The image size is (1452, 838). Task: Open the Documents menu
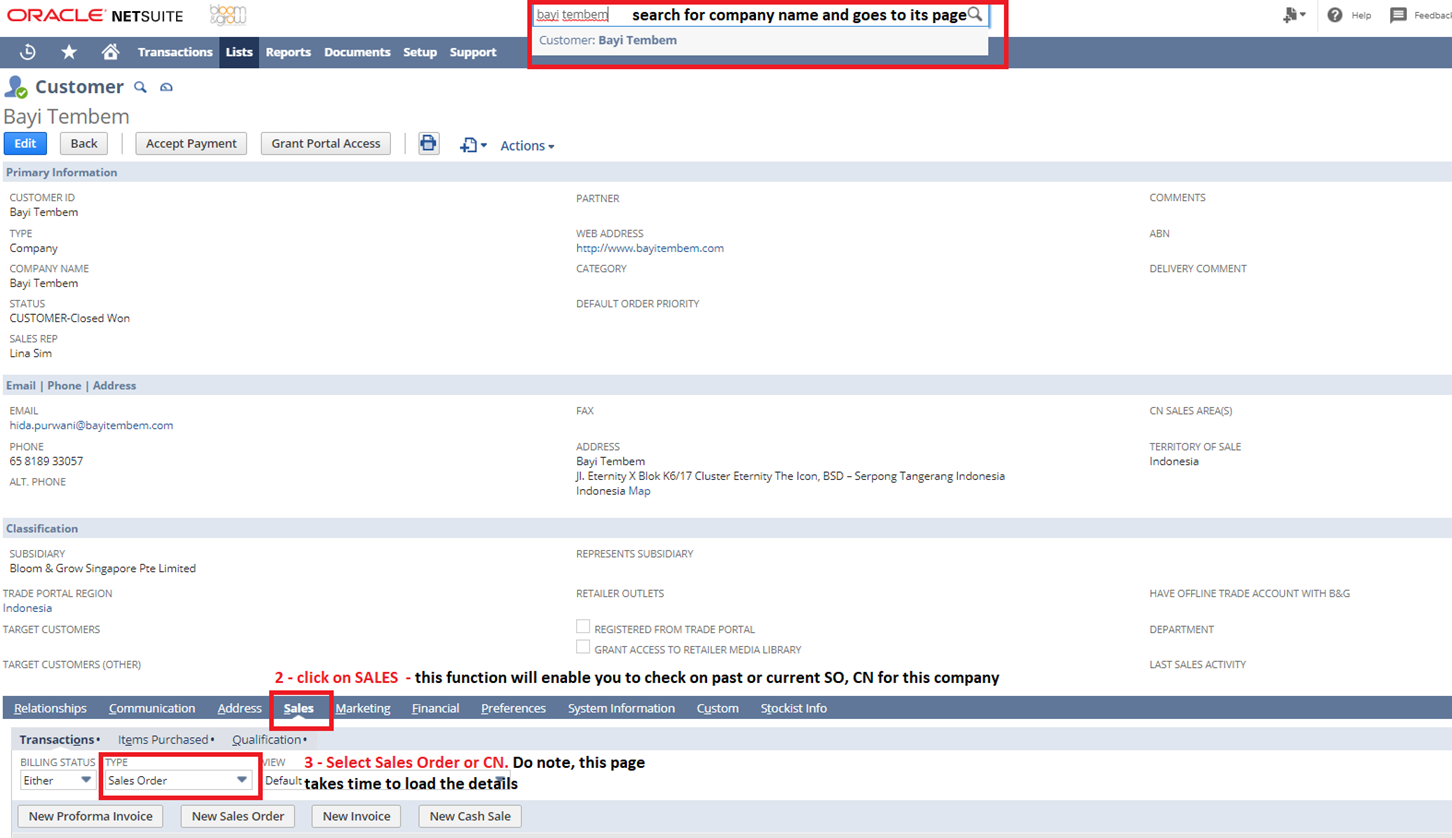357,52
